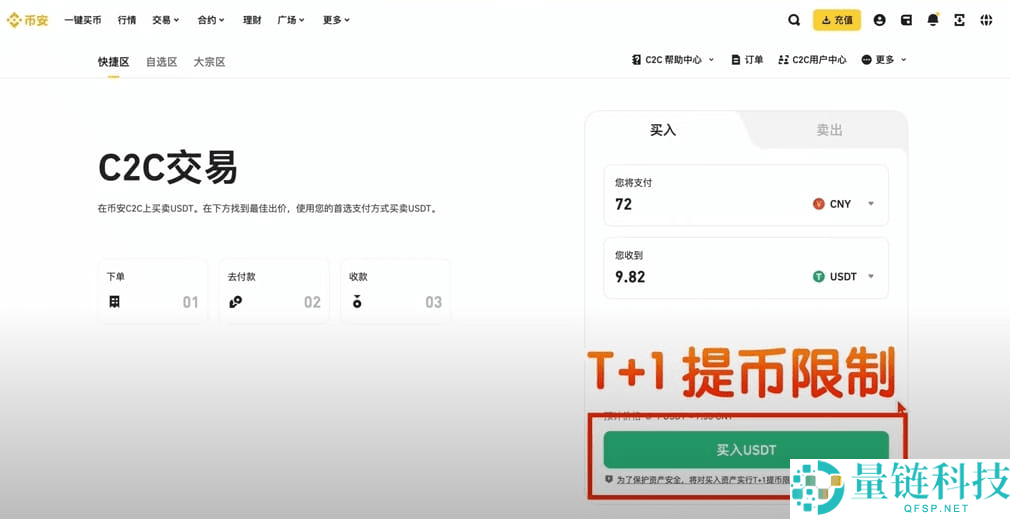Click the 收款 step 03 card
1010x519 pixels.
pos(395,291)
